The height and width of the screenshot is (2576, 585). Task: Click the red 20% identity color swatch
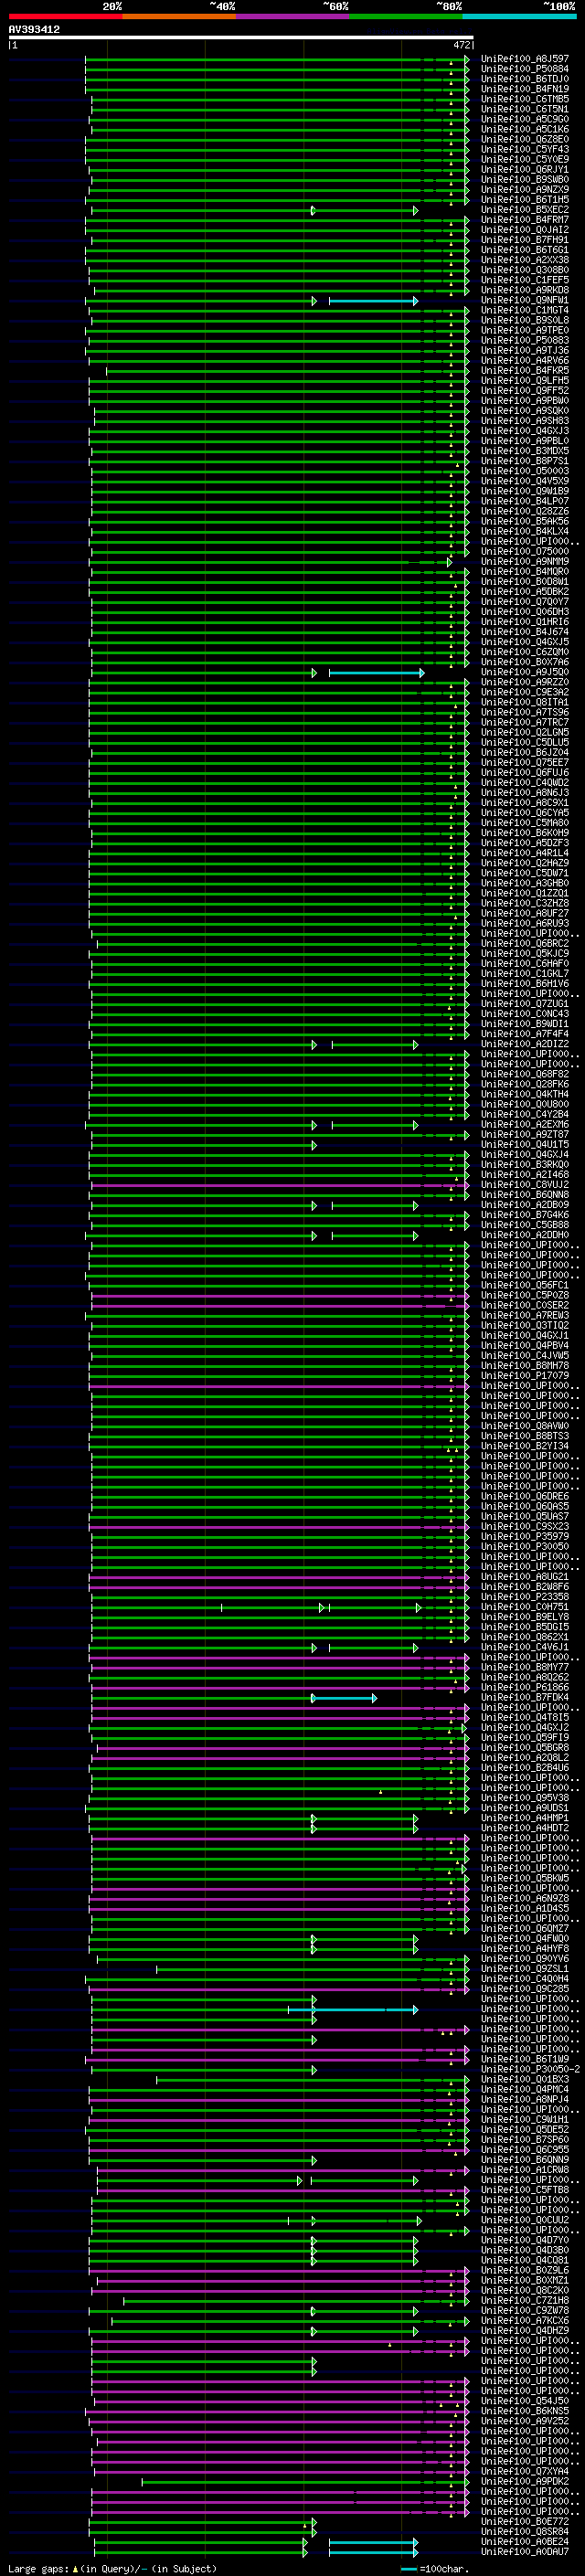point(65,16)
